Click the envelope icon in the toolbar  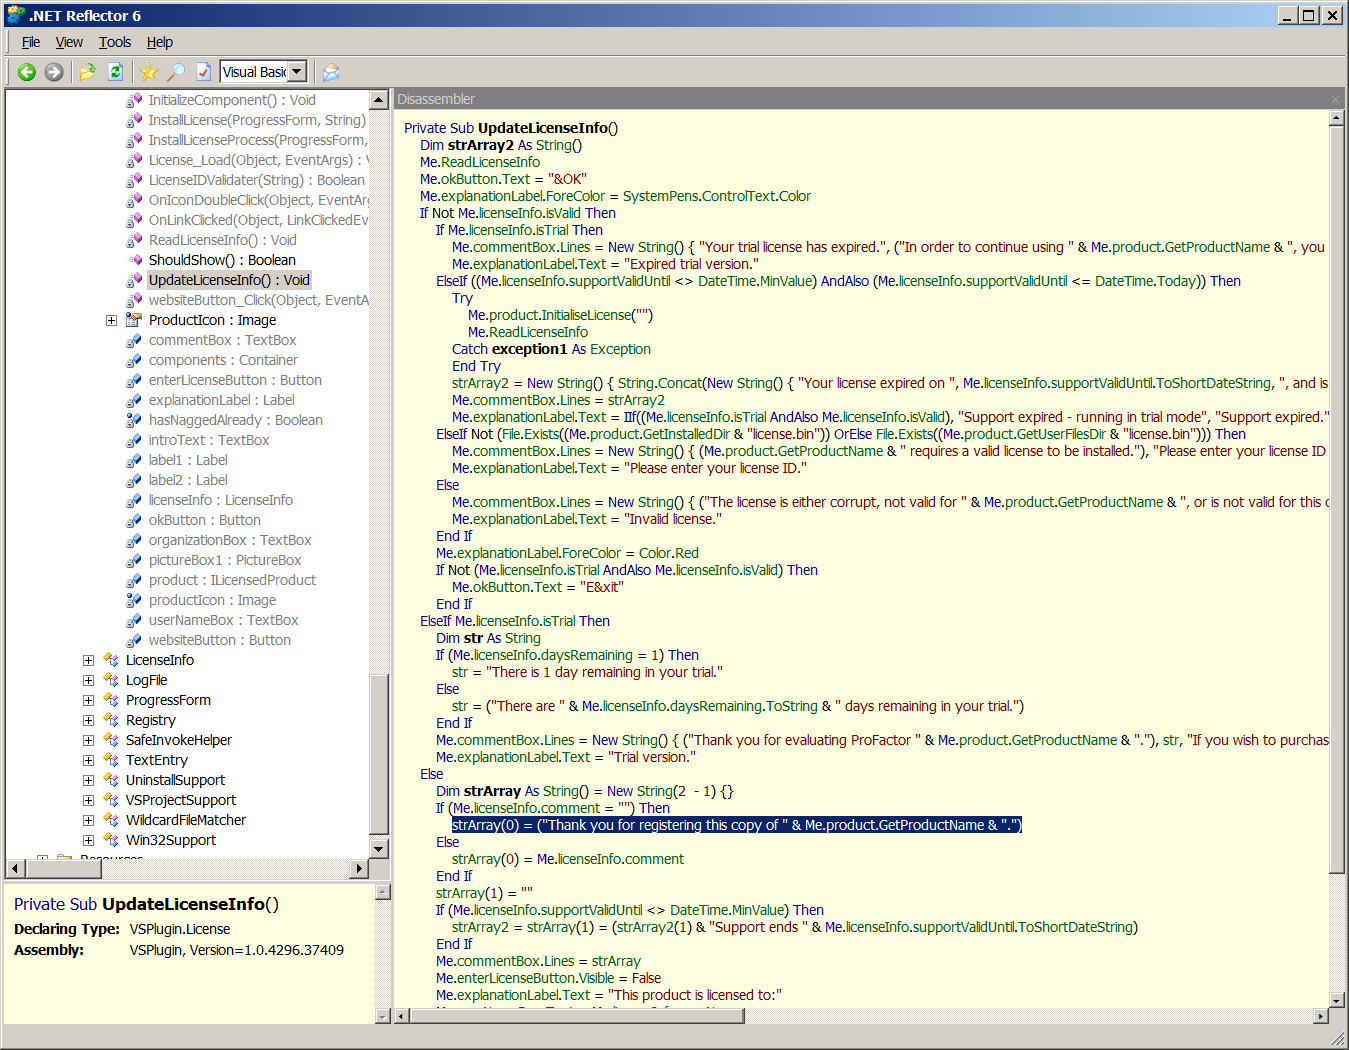(331, 72)
